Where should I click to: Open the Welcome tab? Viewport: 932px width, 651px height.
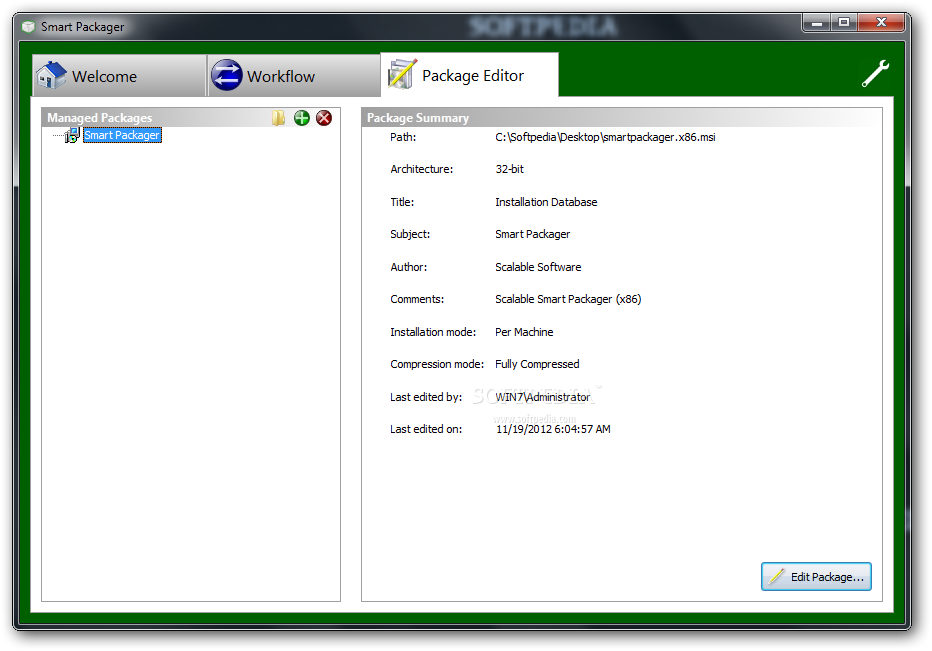(119, 76)
